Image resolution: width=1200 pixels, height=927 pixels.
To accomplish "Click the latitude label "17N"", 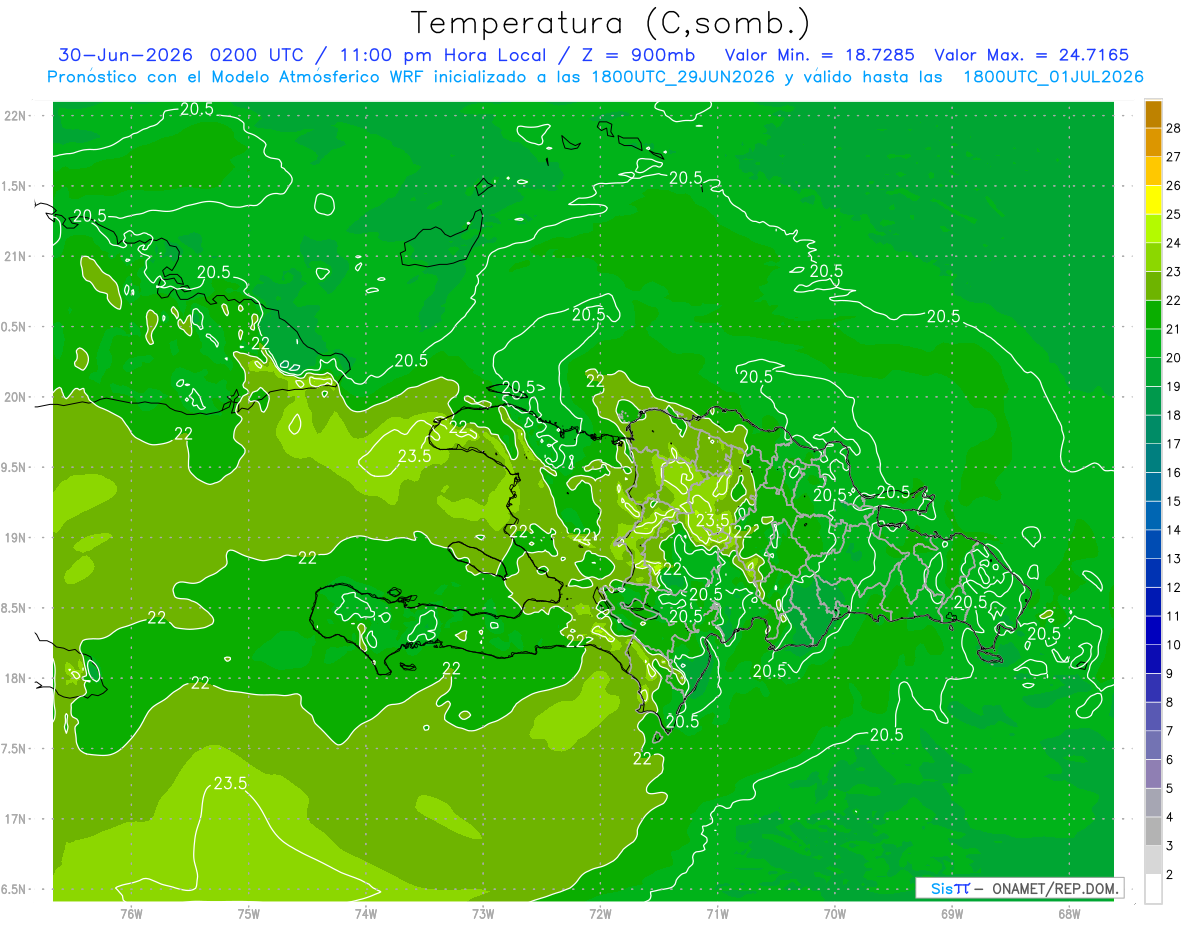I will [15, 819].
